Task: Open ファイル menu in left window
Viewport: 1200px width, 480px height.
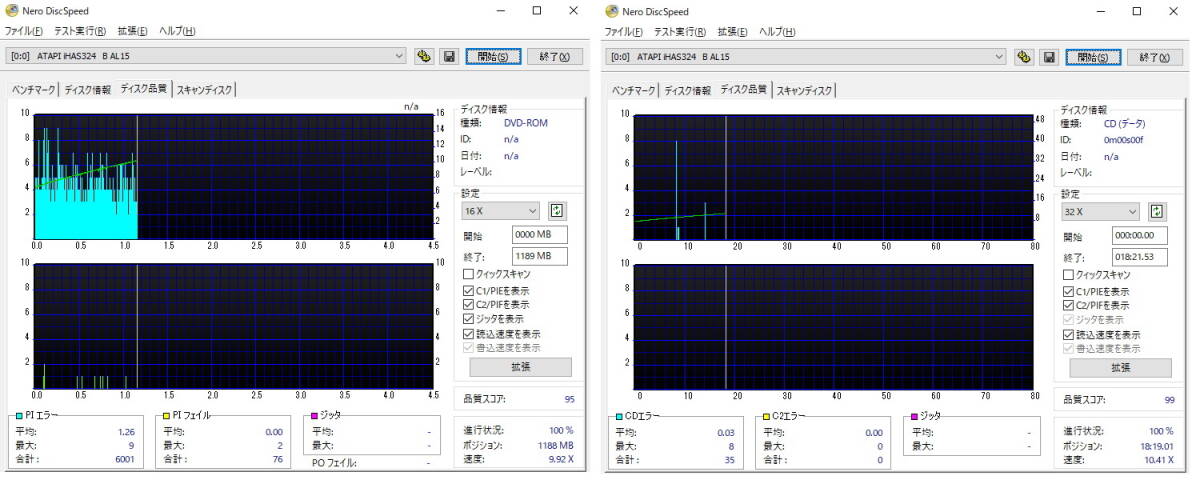Action: pyautogui.click(x=26, y=31)
